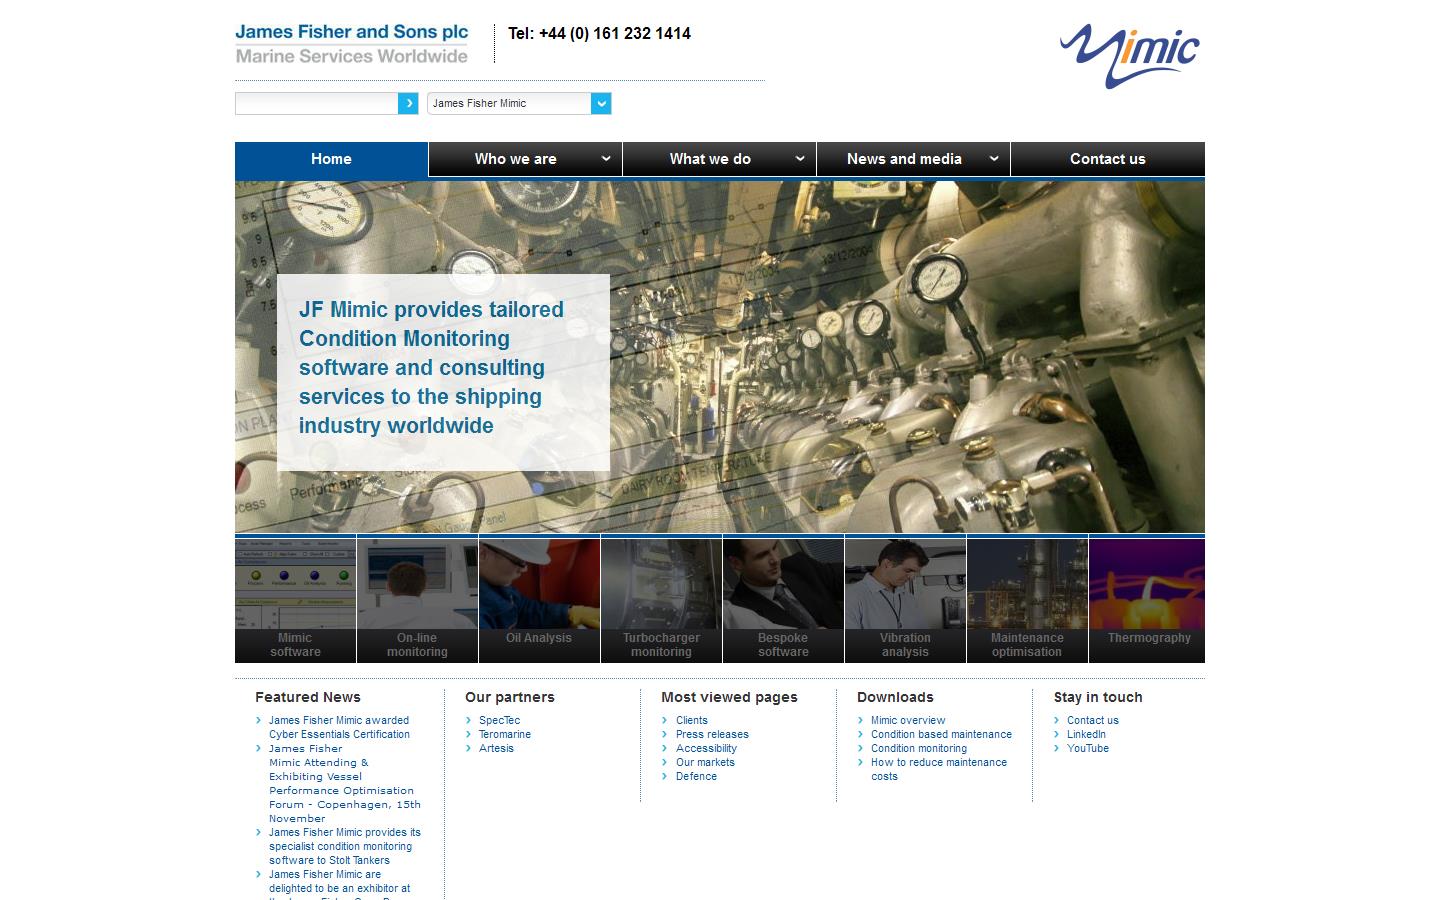Image resolution: width=1440 pixels, height=900 pixels.
Task: Open the Turbocharger monitoring tile
Action: [x=661, y=598]
